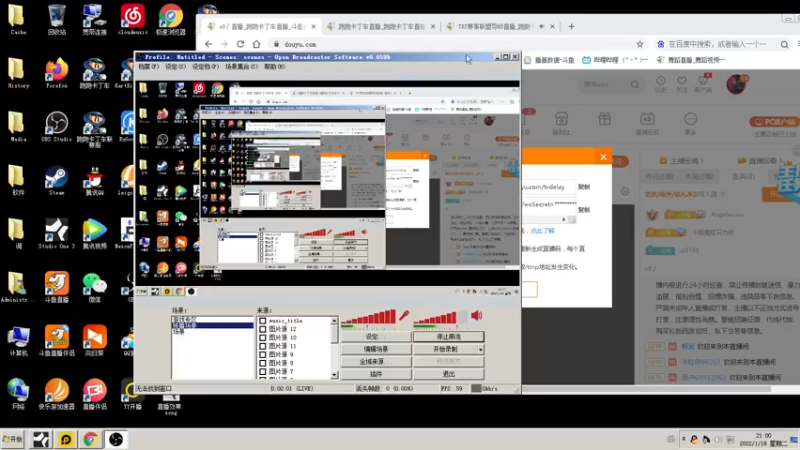Open the 极速浏览器 desktop shortcut
This screenshot has width=800, height=450.
tap(170, 18)
